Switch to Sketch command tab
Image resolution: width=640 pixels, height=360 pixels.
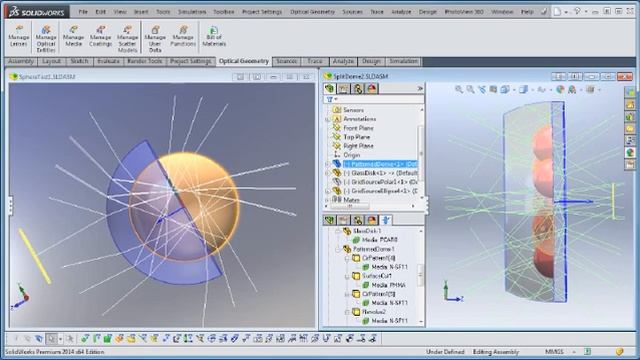click(x=79, y=61)
